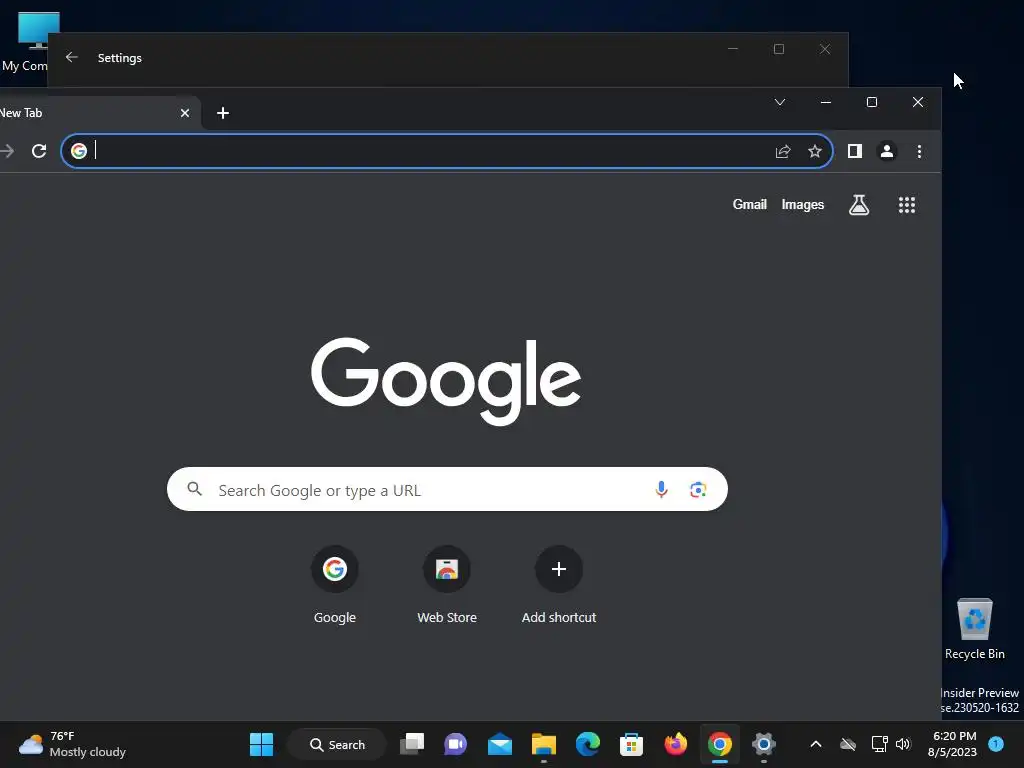1024x768 pixels.
Task: Start voice search with the microphone
Action: coord(661,489)
